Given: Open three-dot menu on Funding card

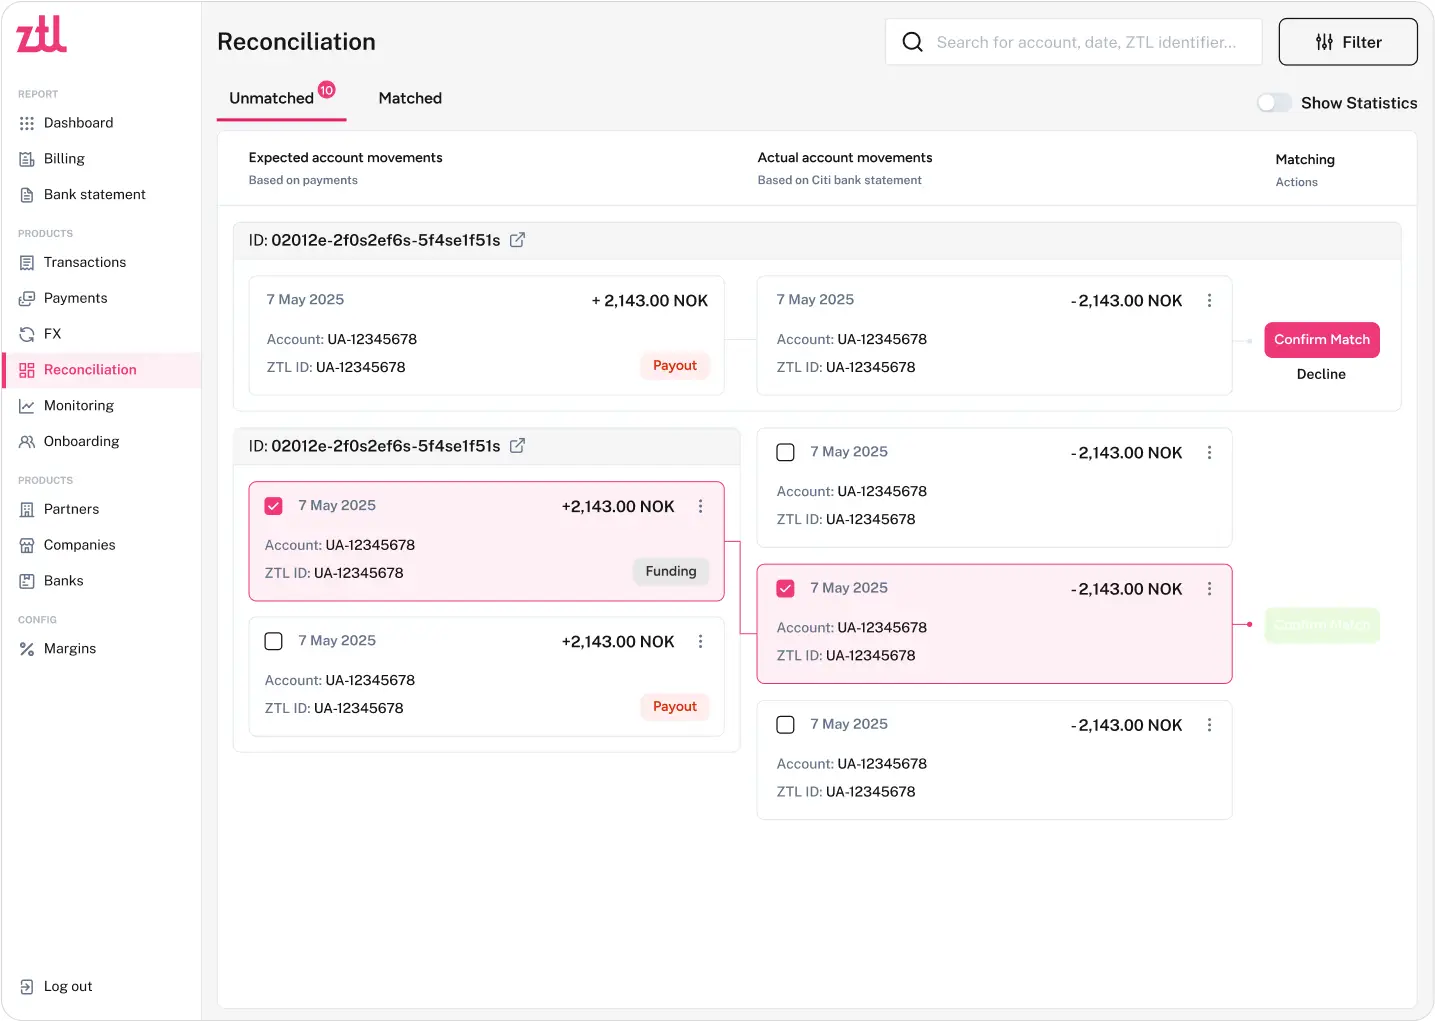Looking at the screenshot, I should tap(700, 507).
